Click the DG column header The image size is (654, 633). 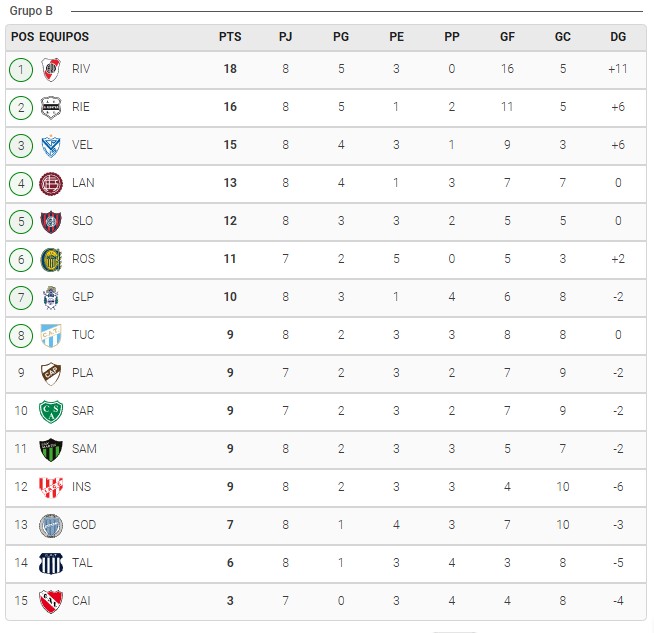[x=618, y=37]
